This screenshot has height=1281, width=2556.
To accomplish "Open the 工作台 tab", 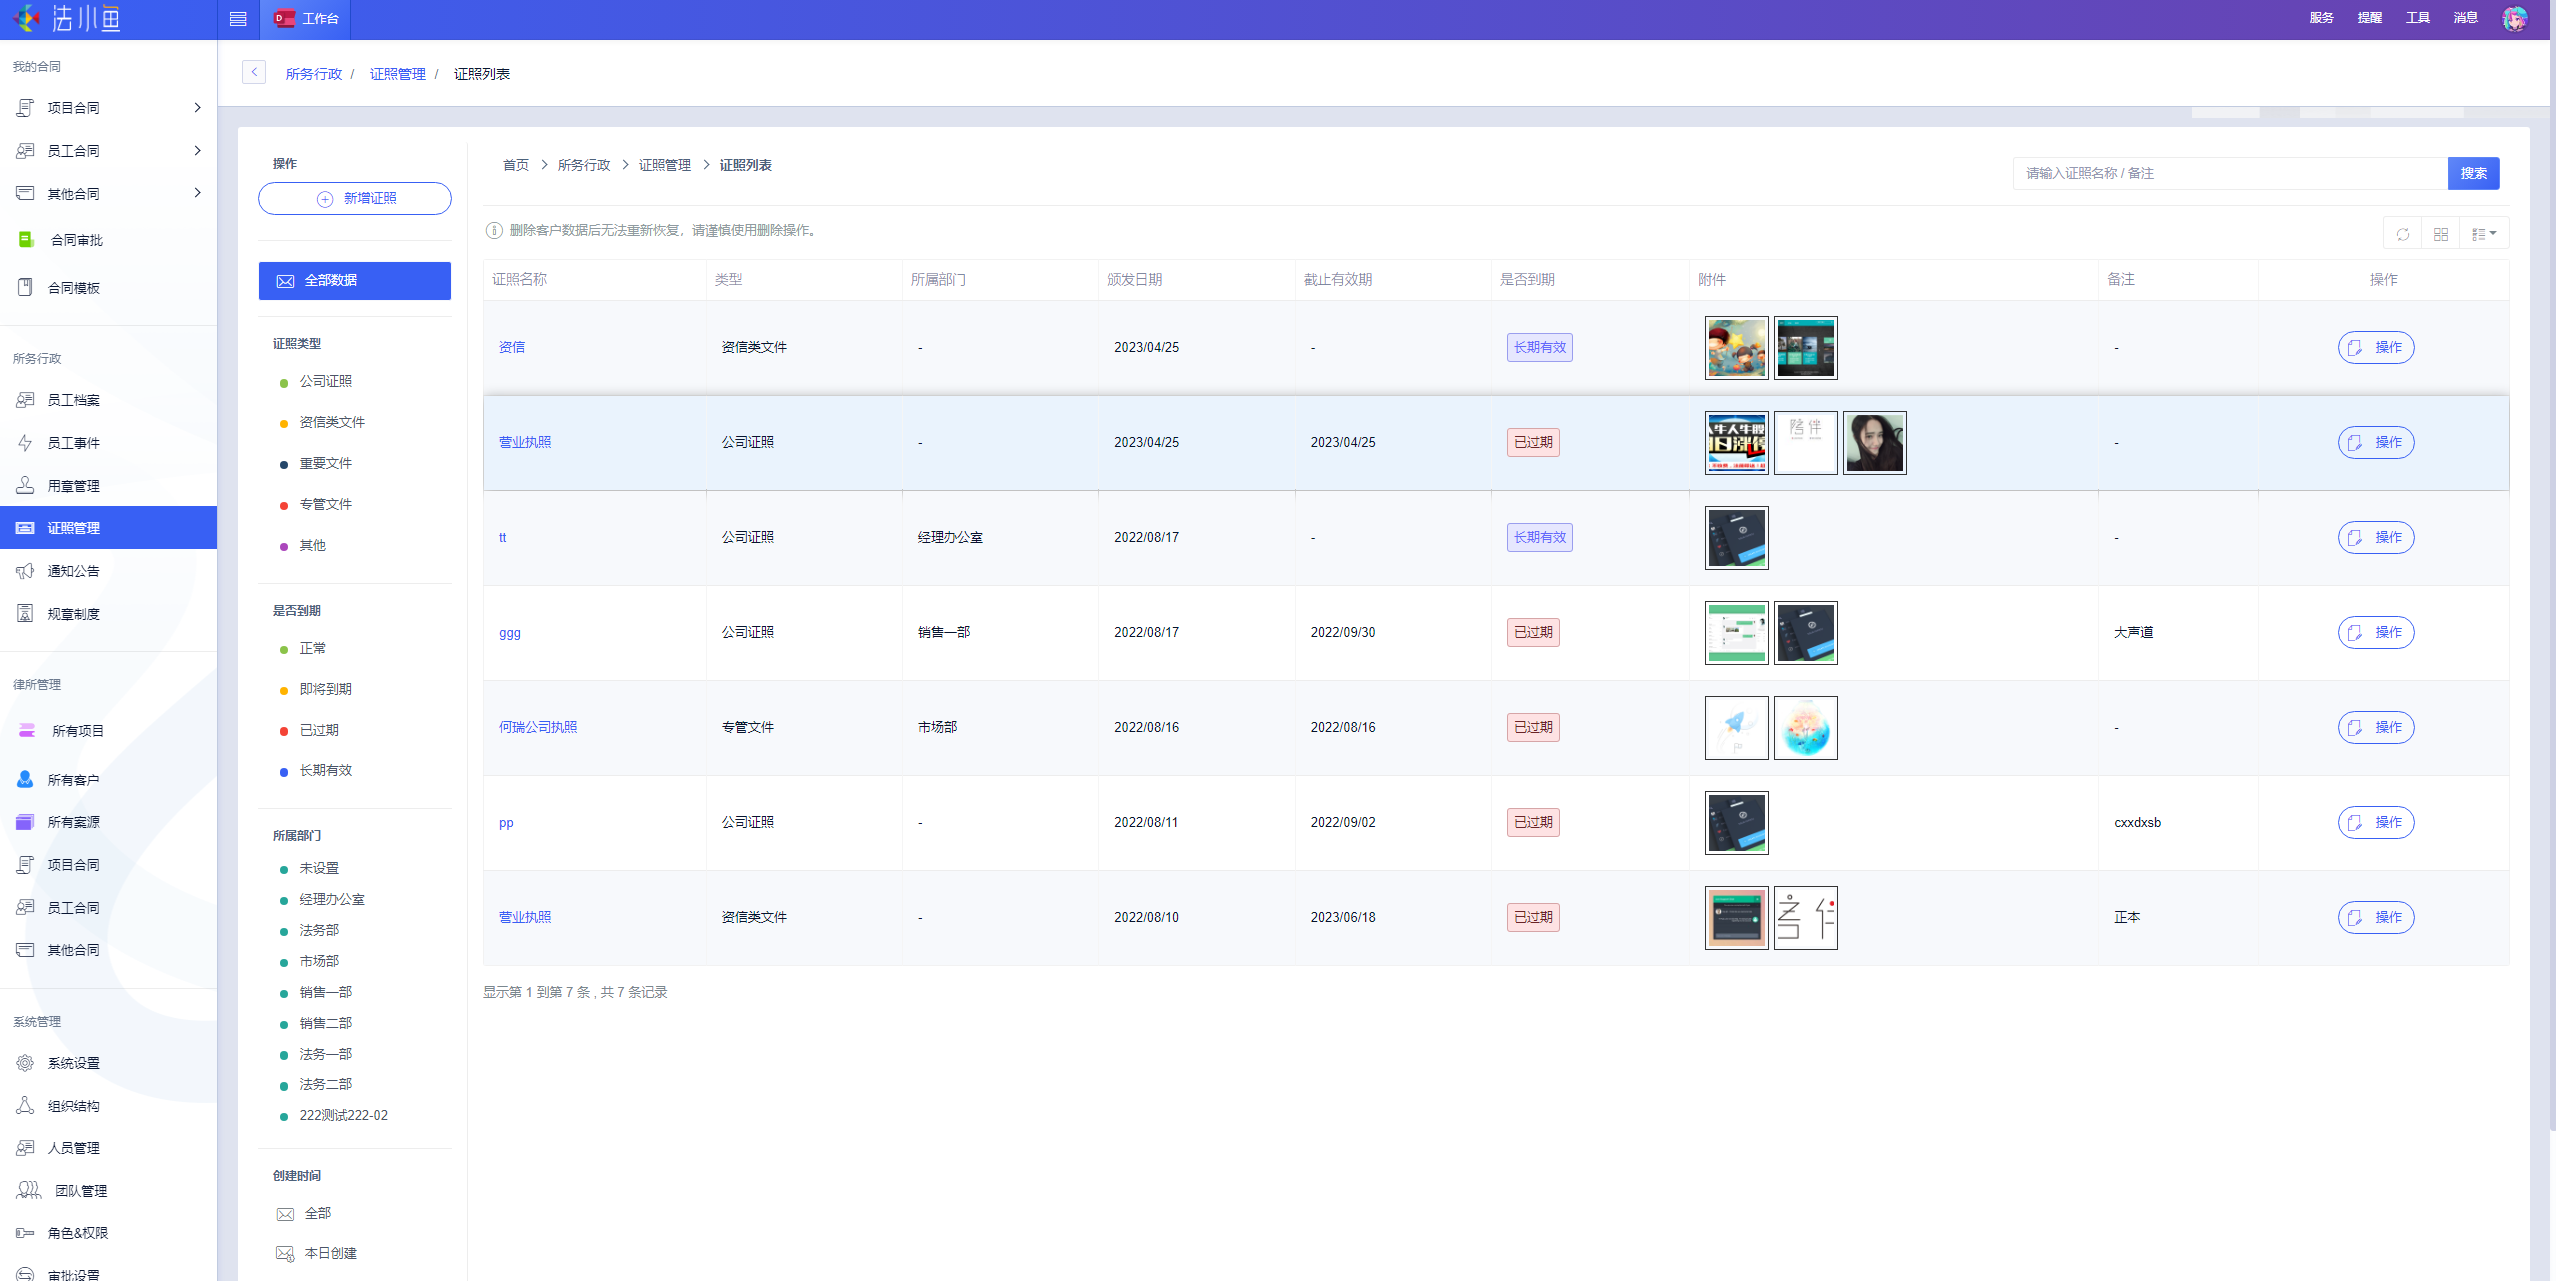I will (x=306, y=18).
